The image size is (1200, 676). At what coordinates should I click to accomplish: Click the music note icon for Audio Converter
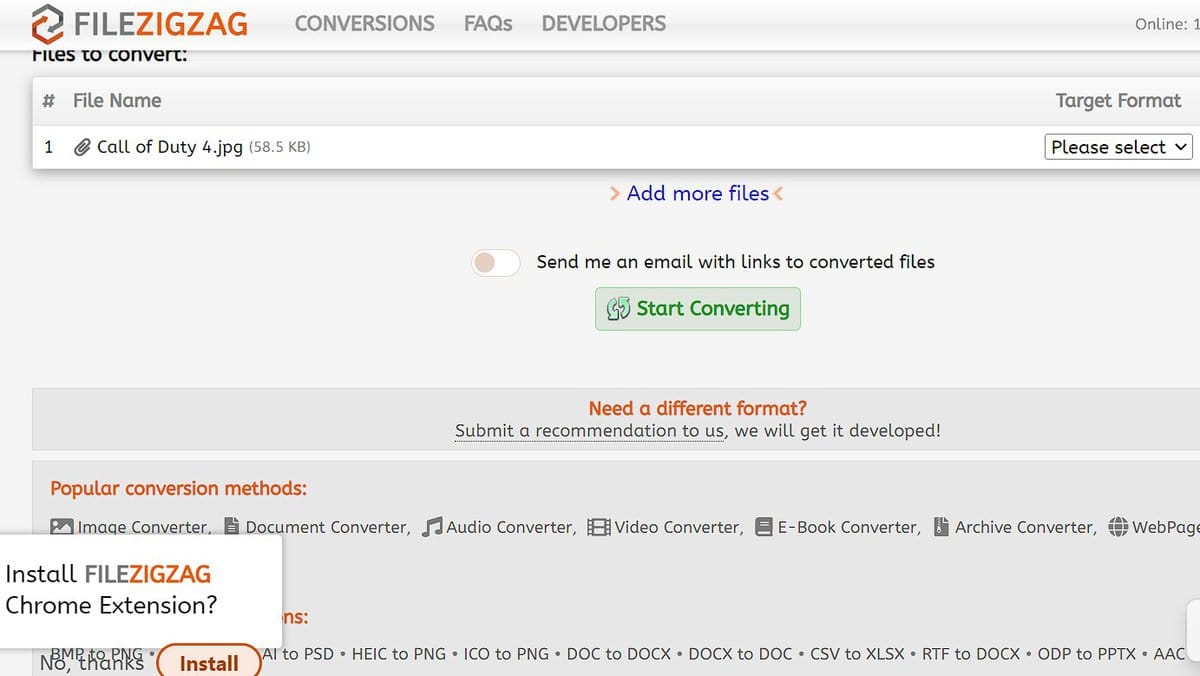432,526
